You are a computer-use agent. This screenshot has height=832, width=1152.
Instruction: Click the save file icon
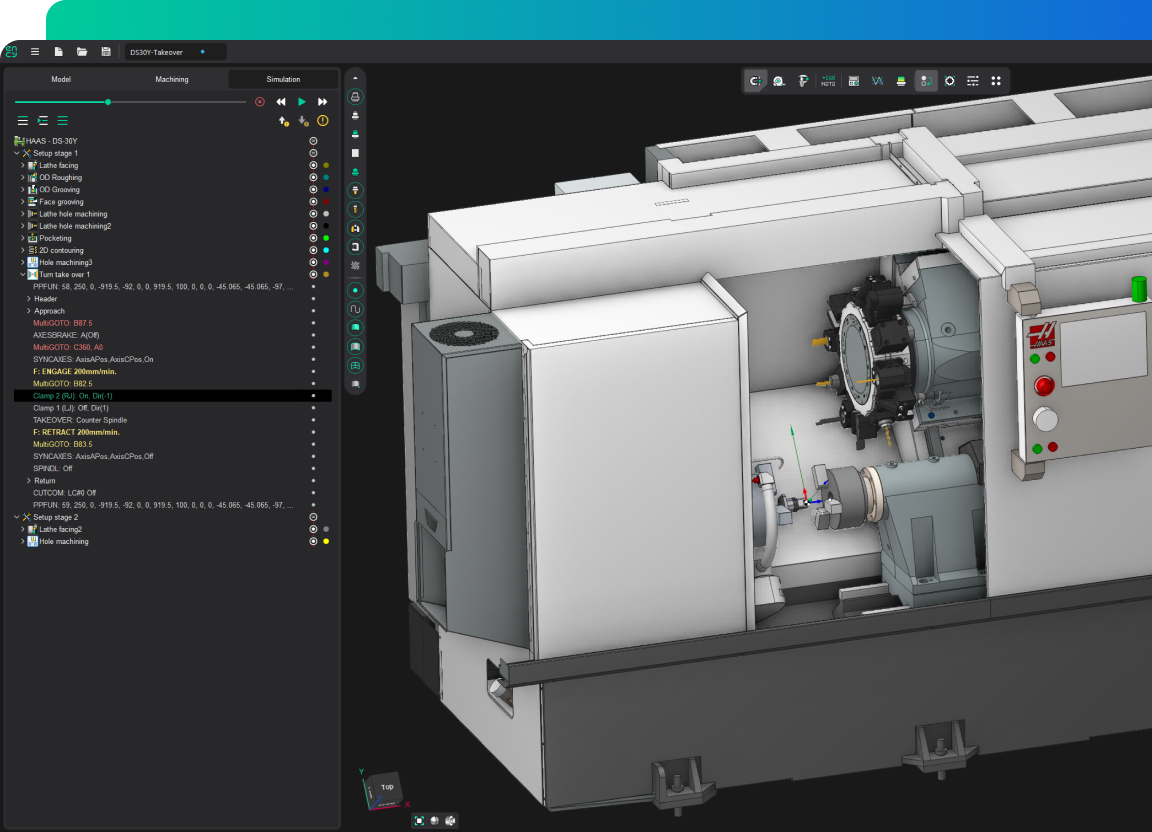point(106,52)
